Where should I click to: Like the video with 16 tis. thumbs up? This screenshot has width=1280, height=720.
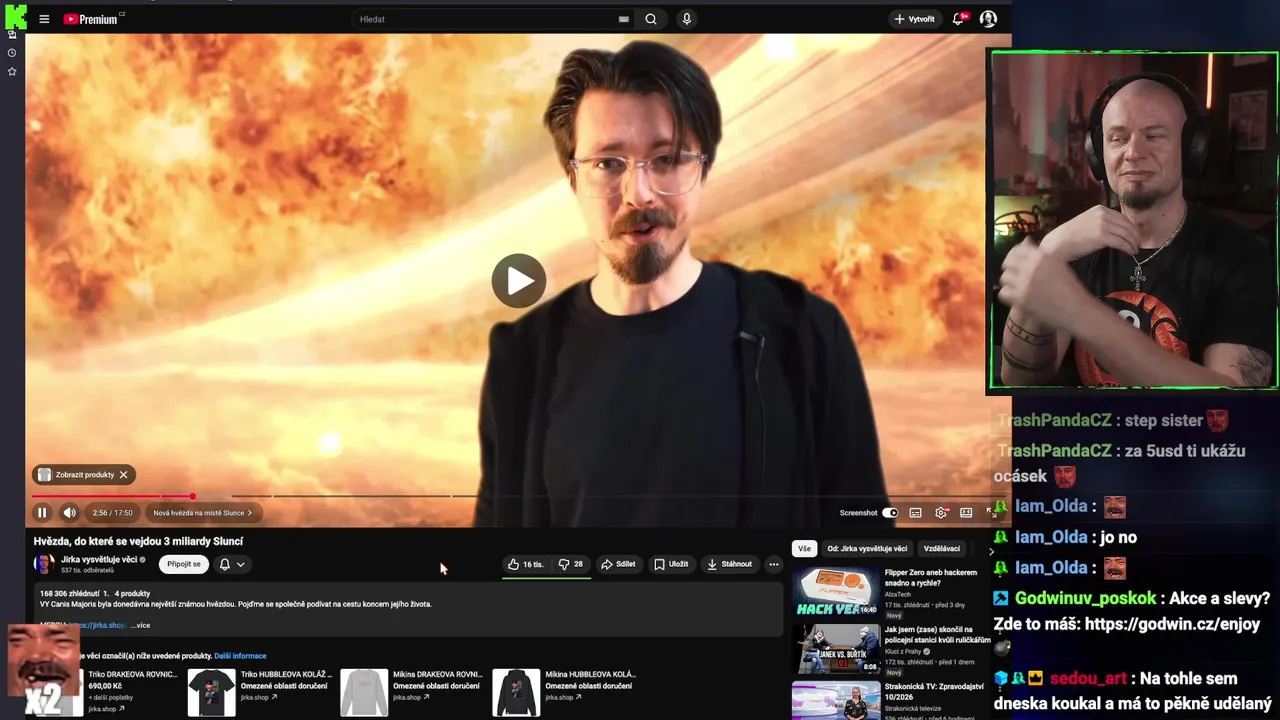pyautogui.click(x=526, y=564)
